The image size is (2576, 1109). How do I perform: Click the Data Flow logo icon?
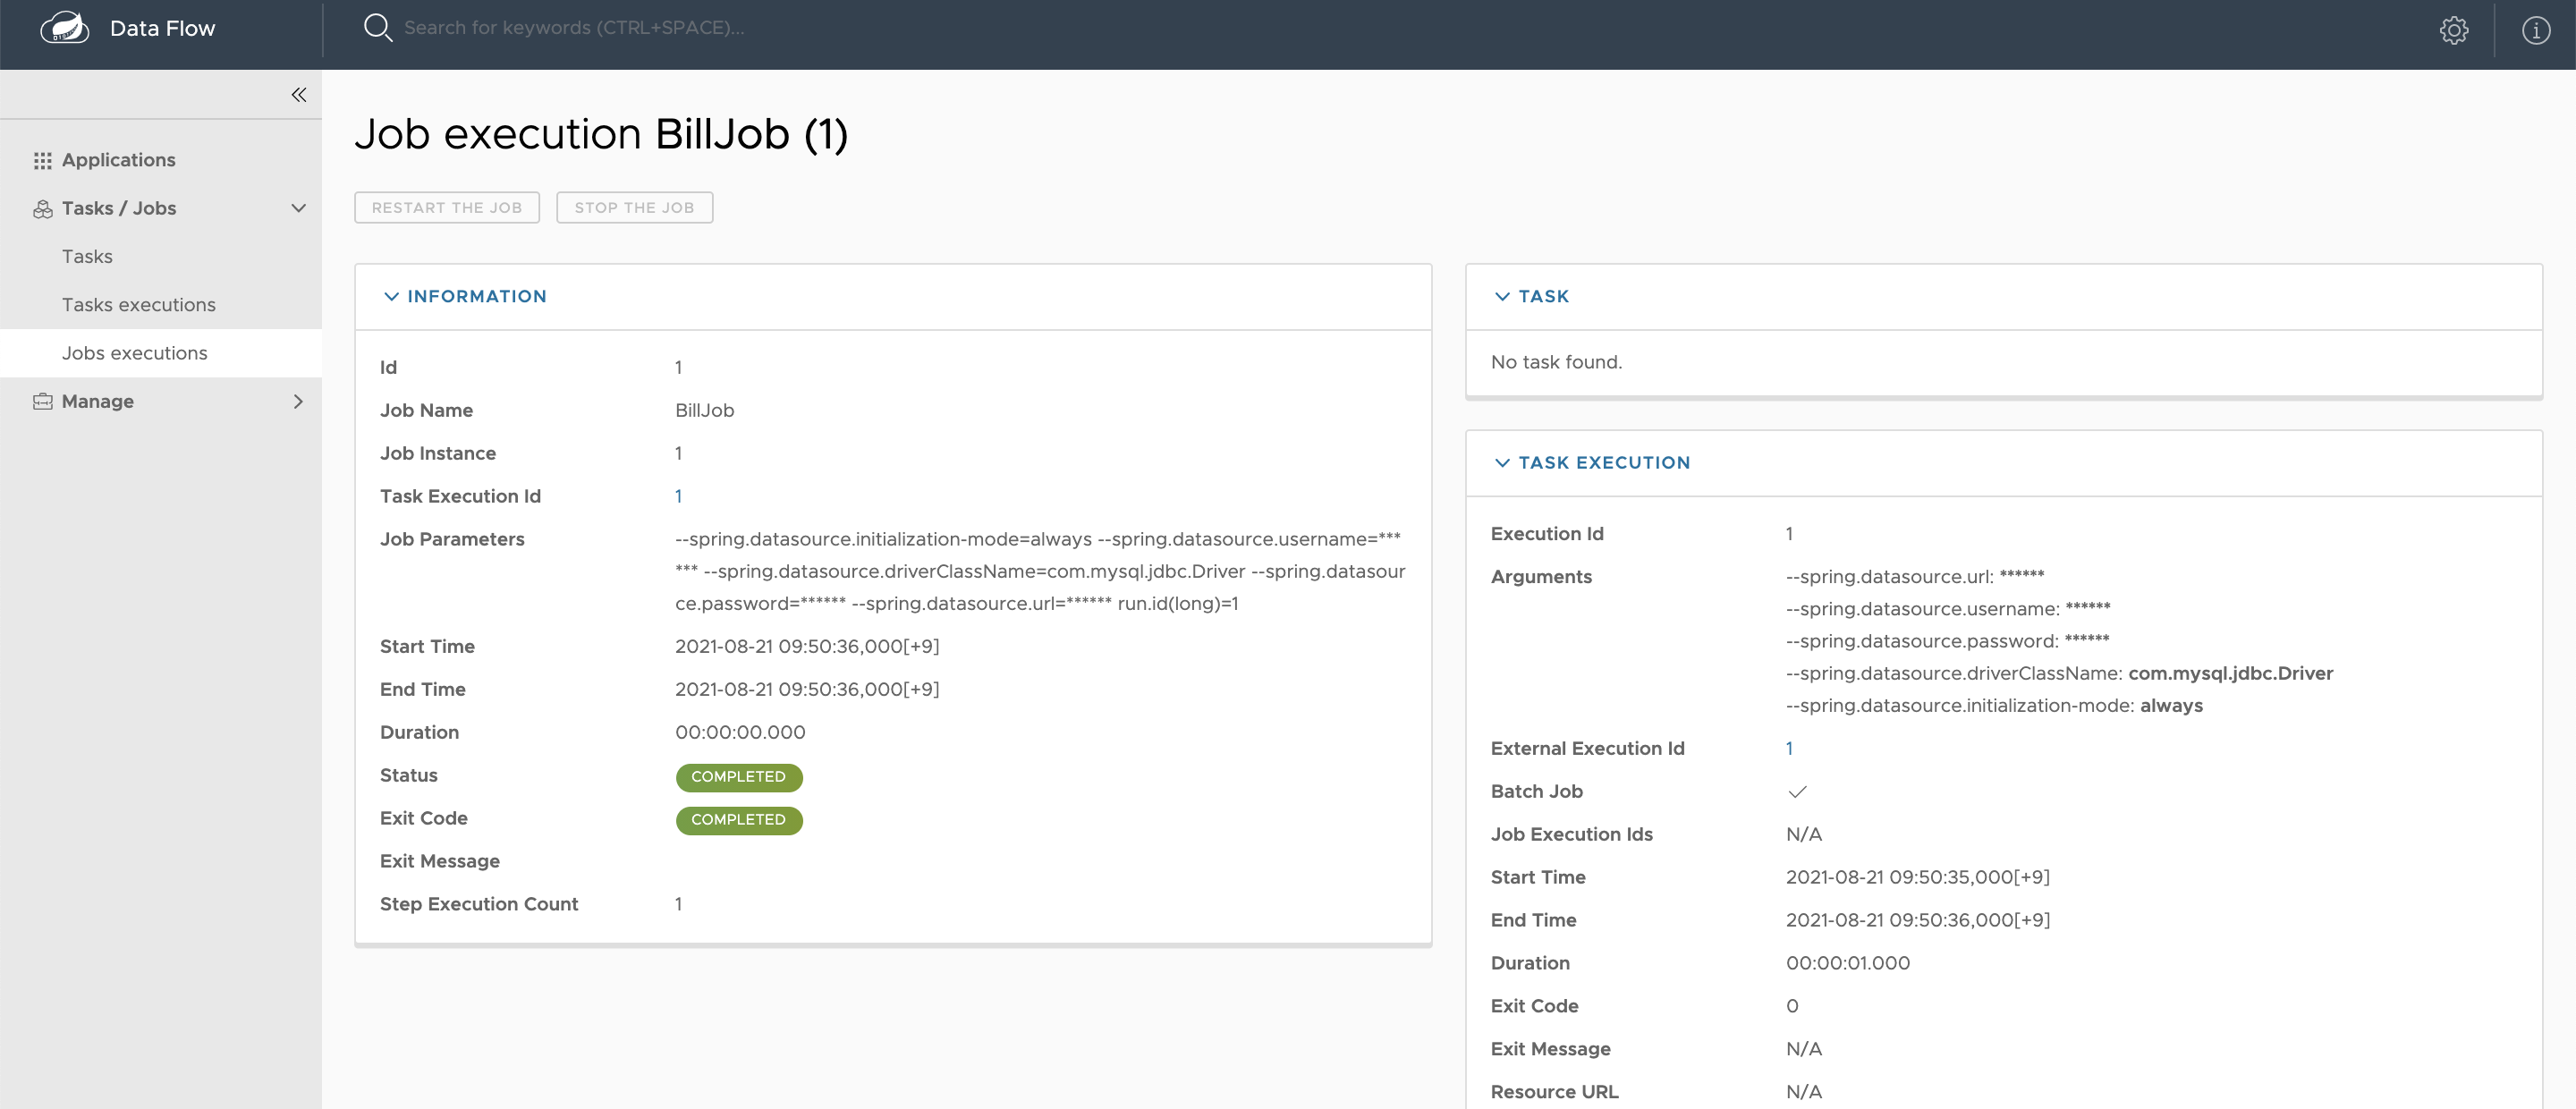point(64,28)
